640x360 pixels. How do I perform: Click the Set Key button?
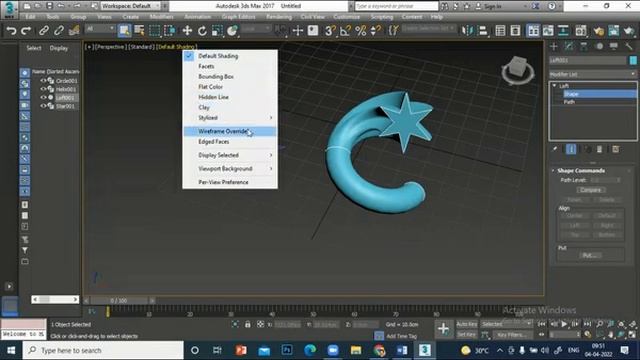click(467, 335)
